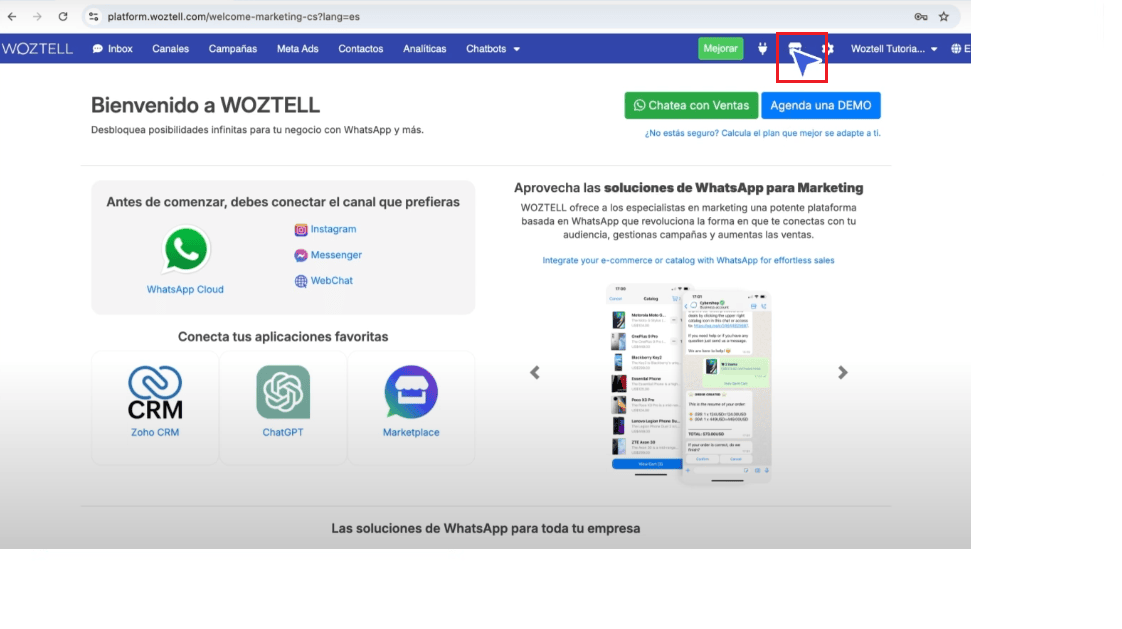Click the Marketplace app logo

[x=411, y=392]
